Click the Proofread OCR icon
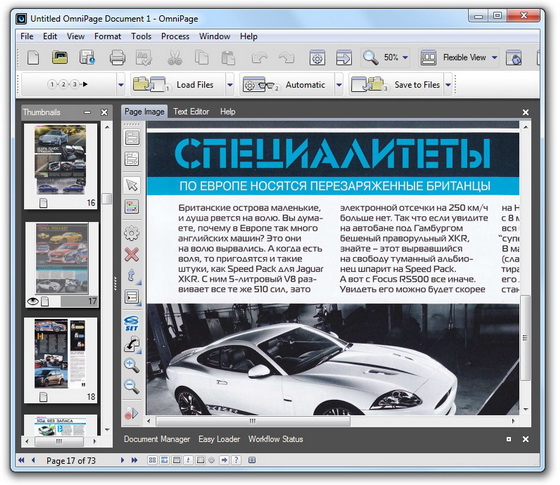Image resolution: width=560 pixels, height=485 pixels. (x=144, y=58)
